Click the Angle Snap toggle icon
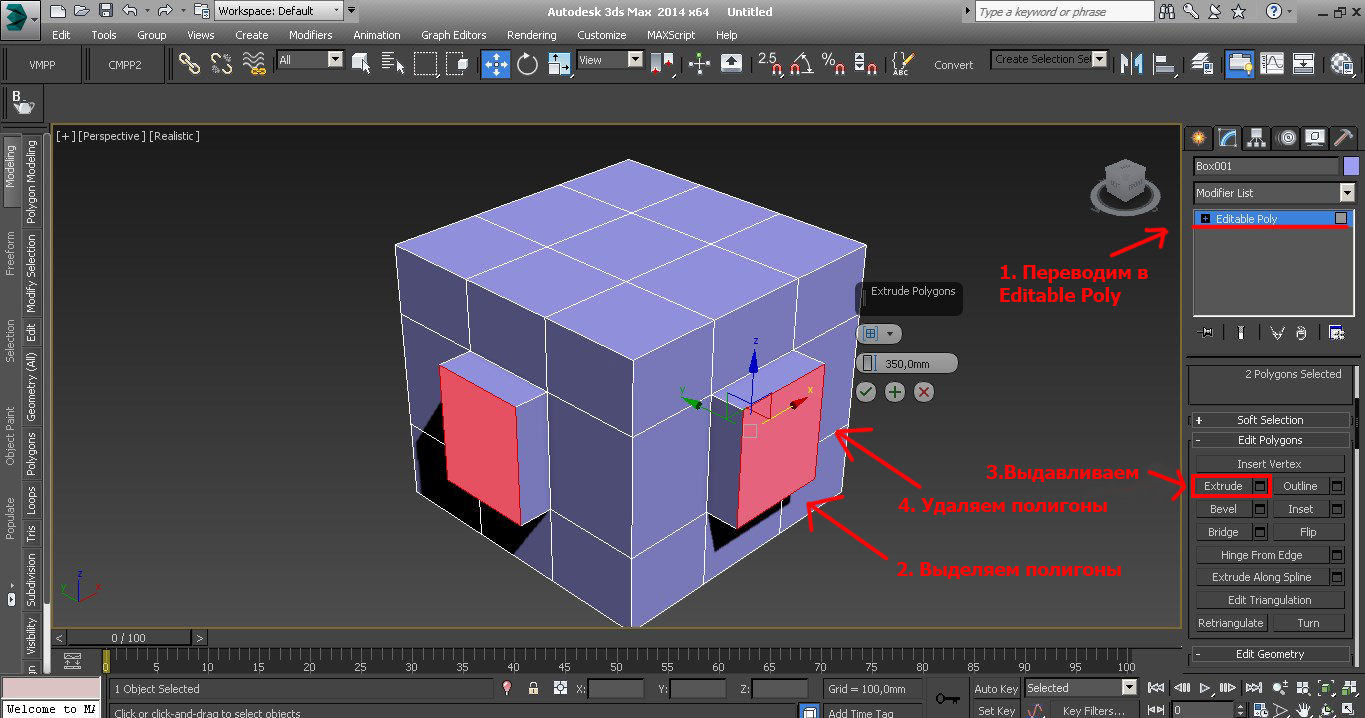Image resolution: width=1365 pixels, height=718 pixels. pyautogui.click(x=801, y=63)
